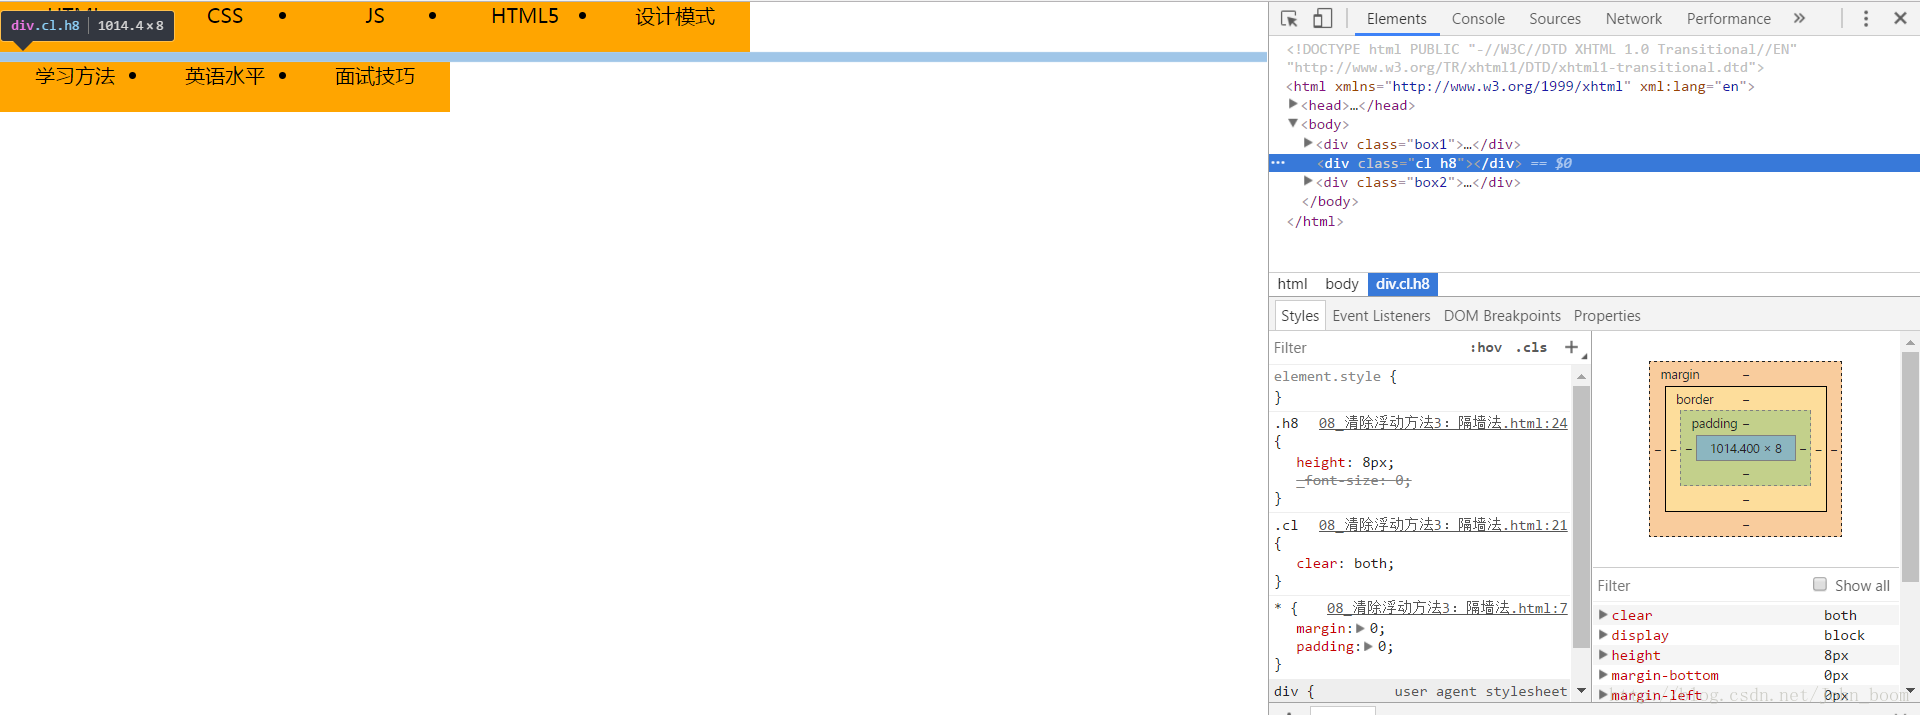
Task: Click the computed pane scrollbar thumb
Action: [x=1910, y=466]
